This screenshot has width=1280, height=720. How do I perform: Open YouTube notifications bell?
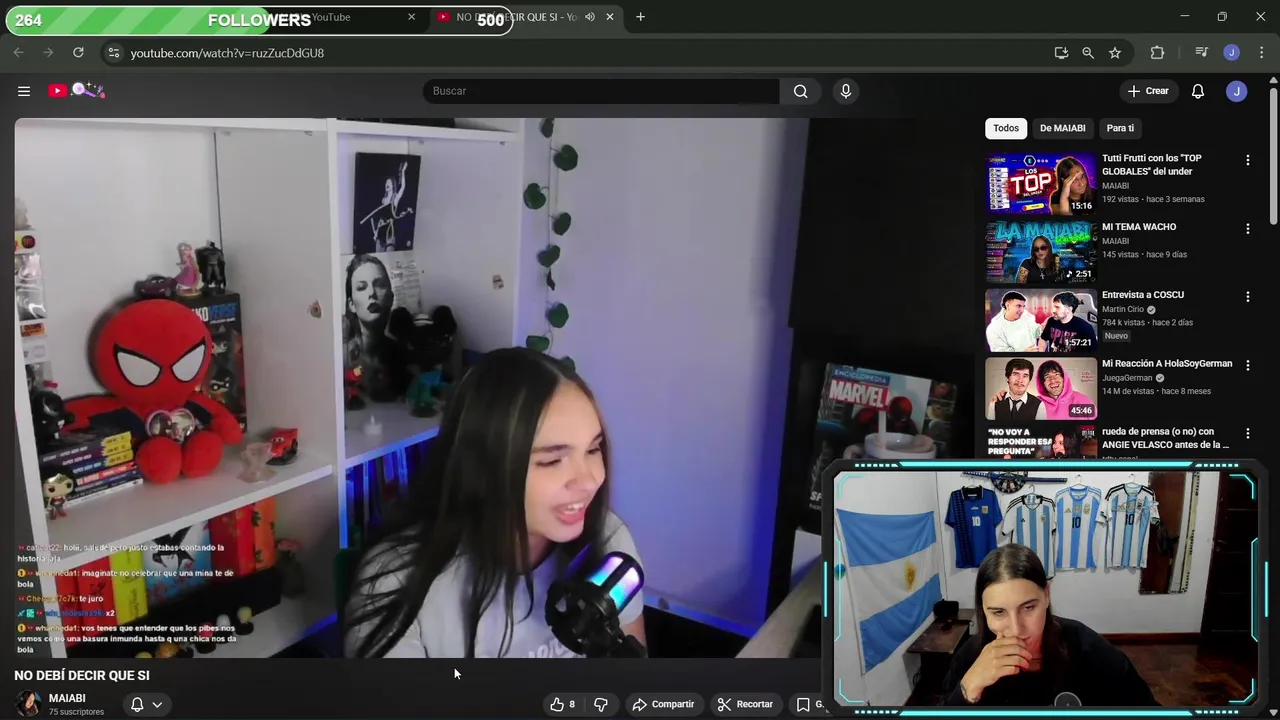[x=1198, y=91]
